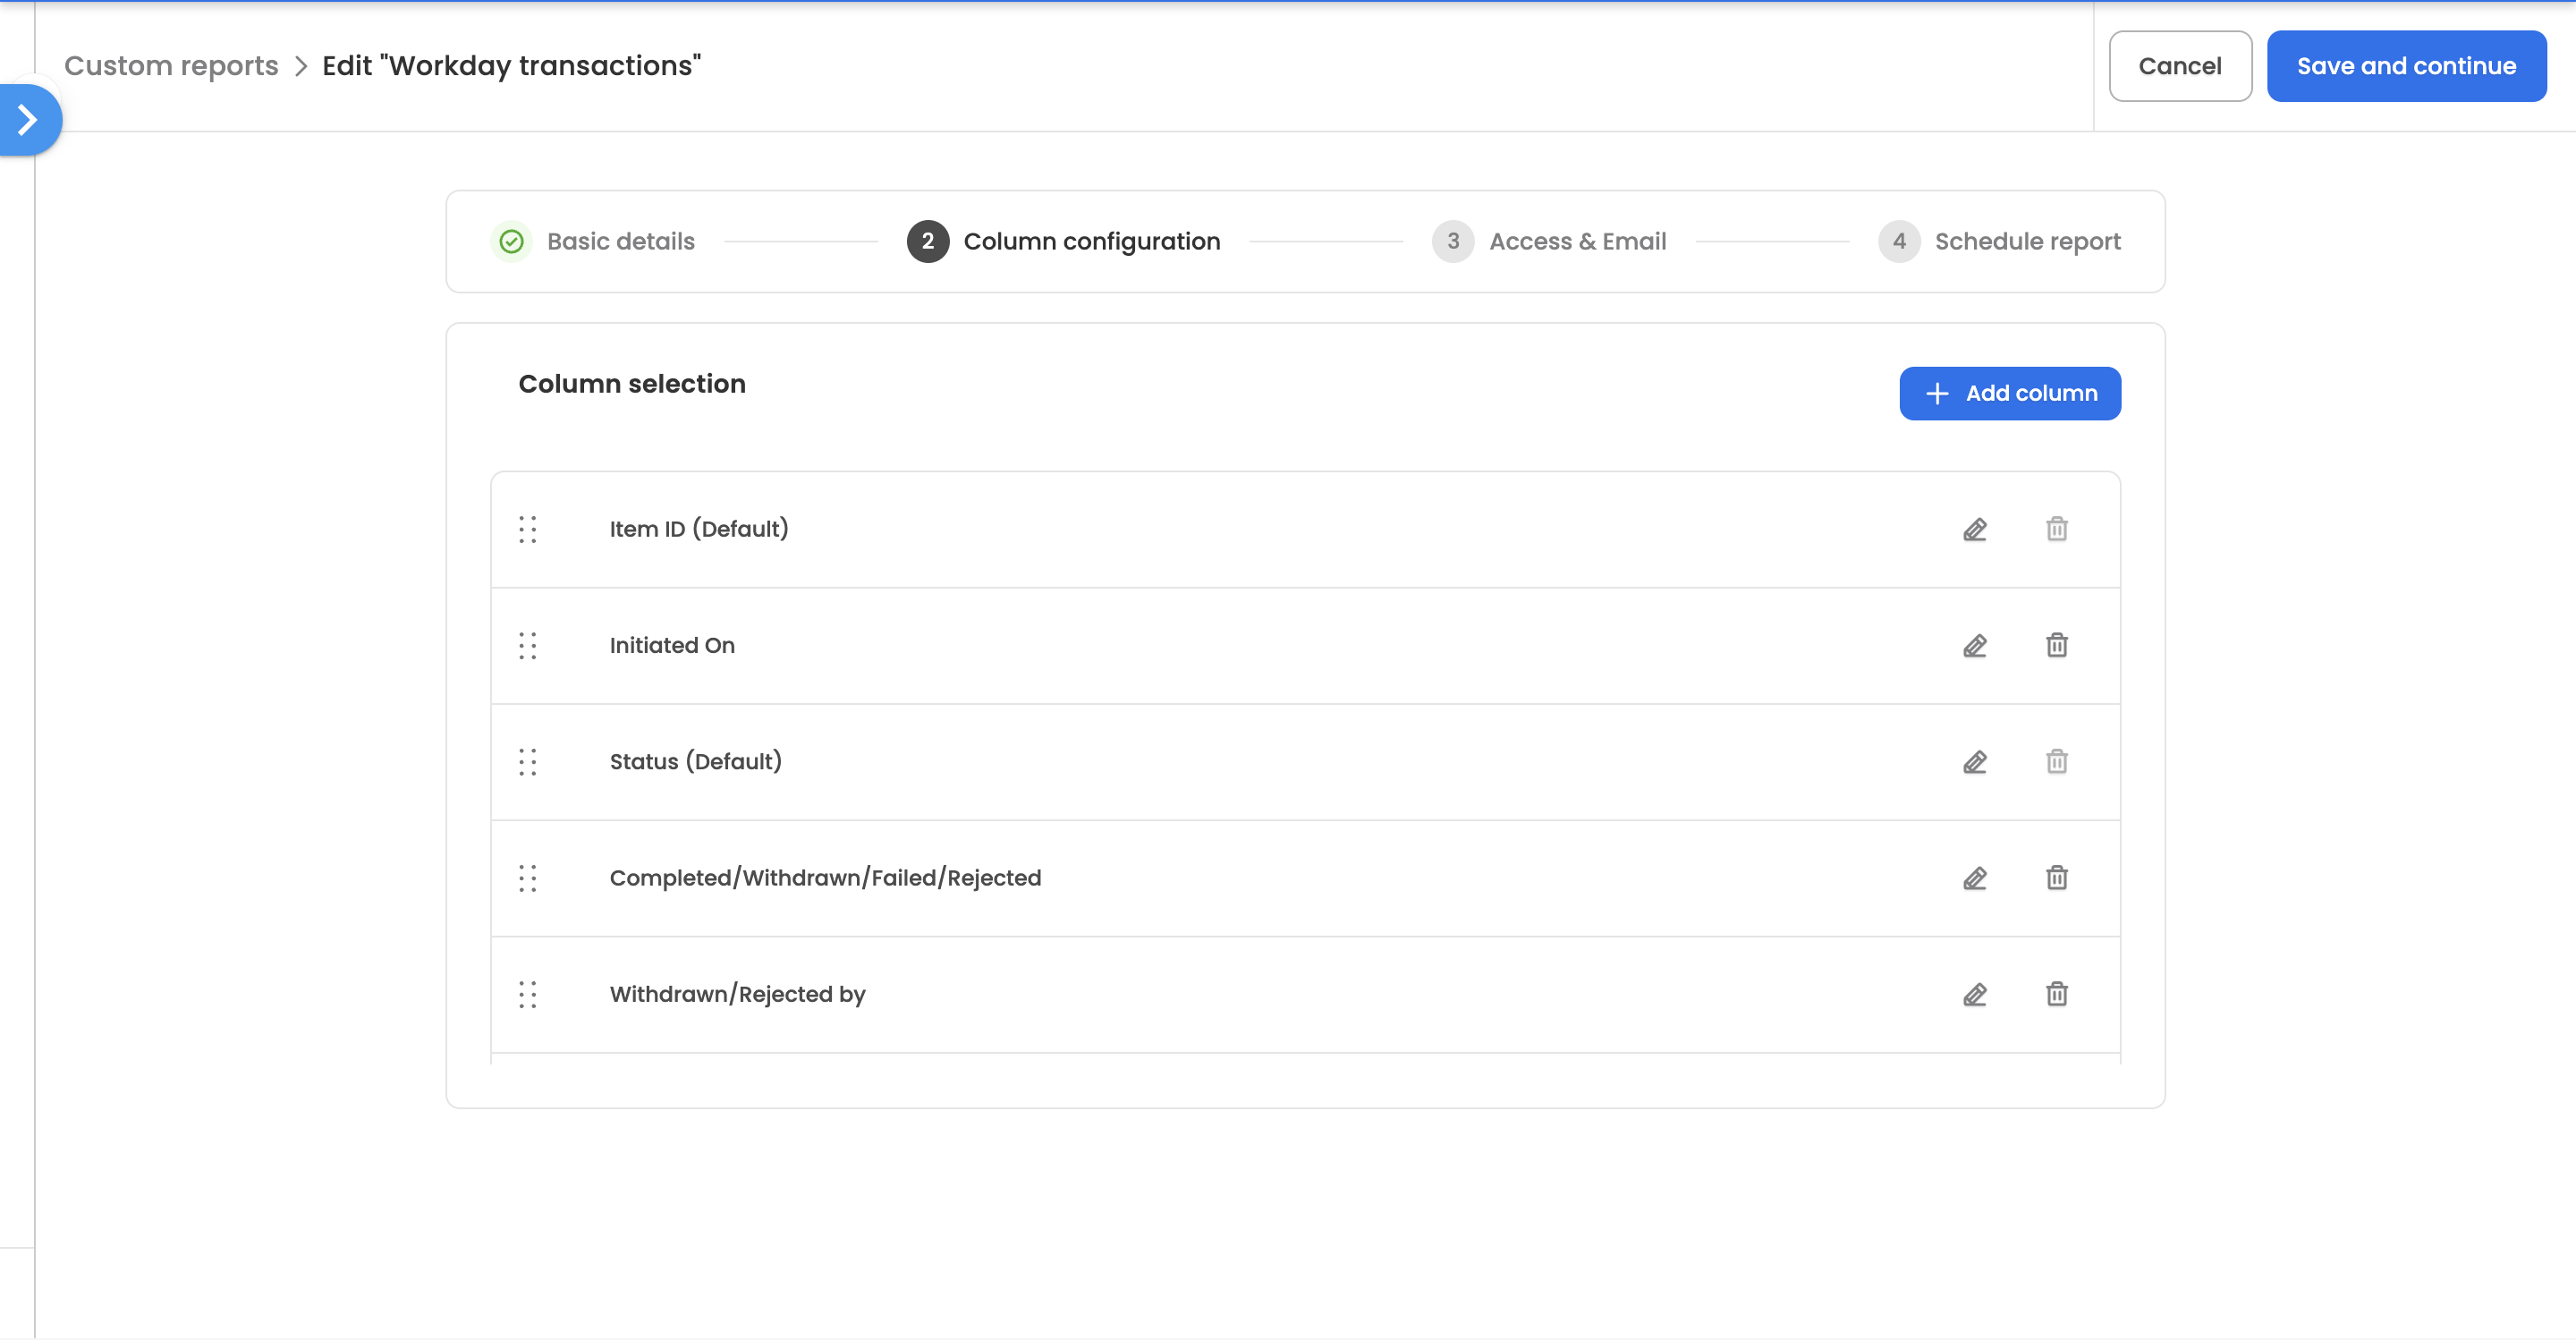
Task: Edit the Status (Default) column
Action: [x=1974, y=762]
